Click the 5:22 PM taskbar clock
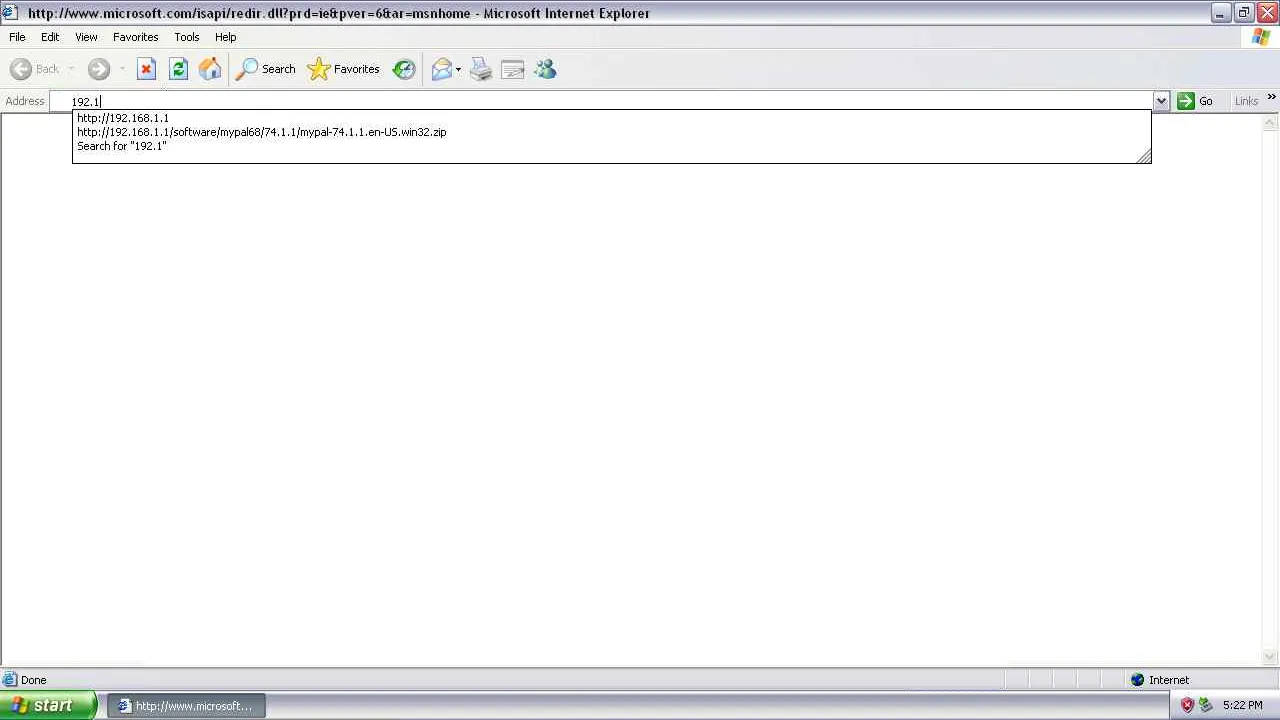Screen dimensions: 1280x720 (x=1242, y=705)
